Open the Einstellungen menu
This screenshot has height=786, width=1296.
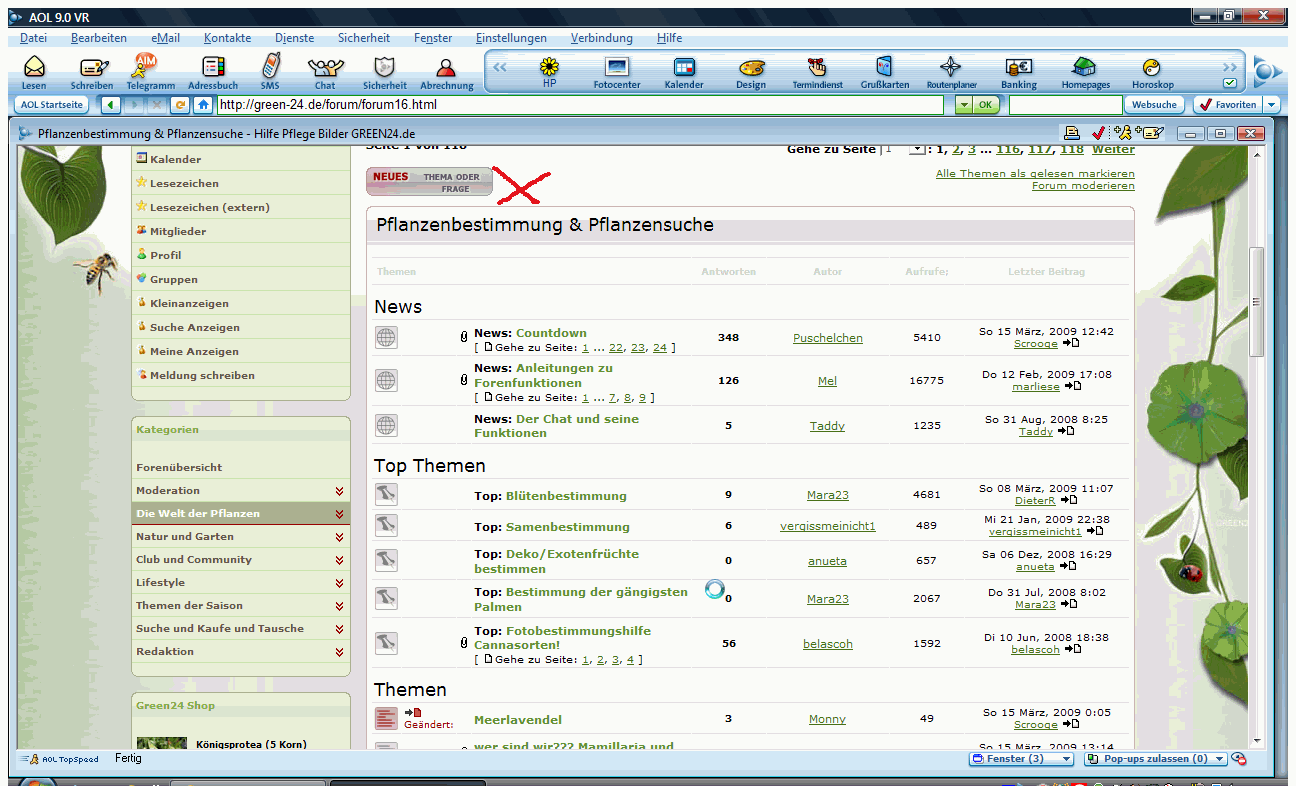click(511, 38)
